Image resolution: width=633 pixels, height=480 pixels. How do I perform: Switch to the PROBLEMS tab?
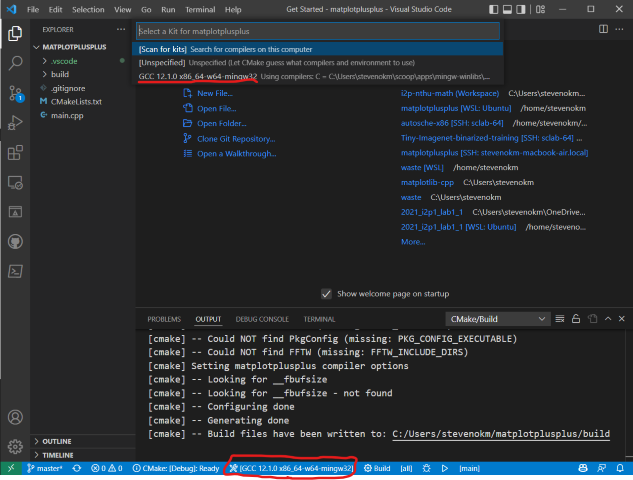[x=164, y=319]
